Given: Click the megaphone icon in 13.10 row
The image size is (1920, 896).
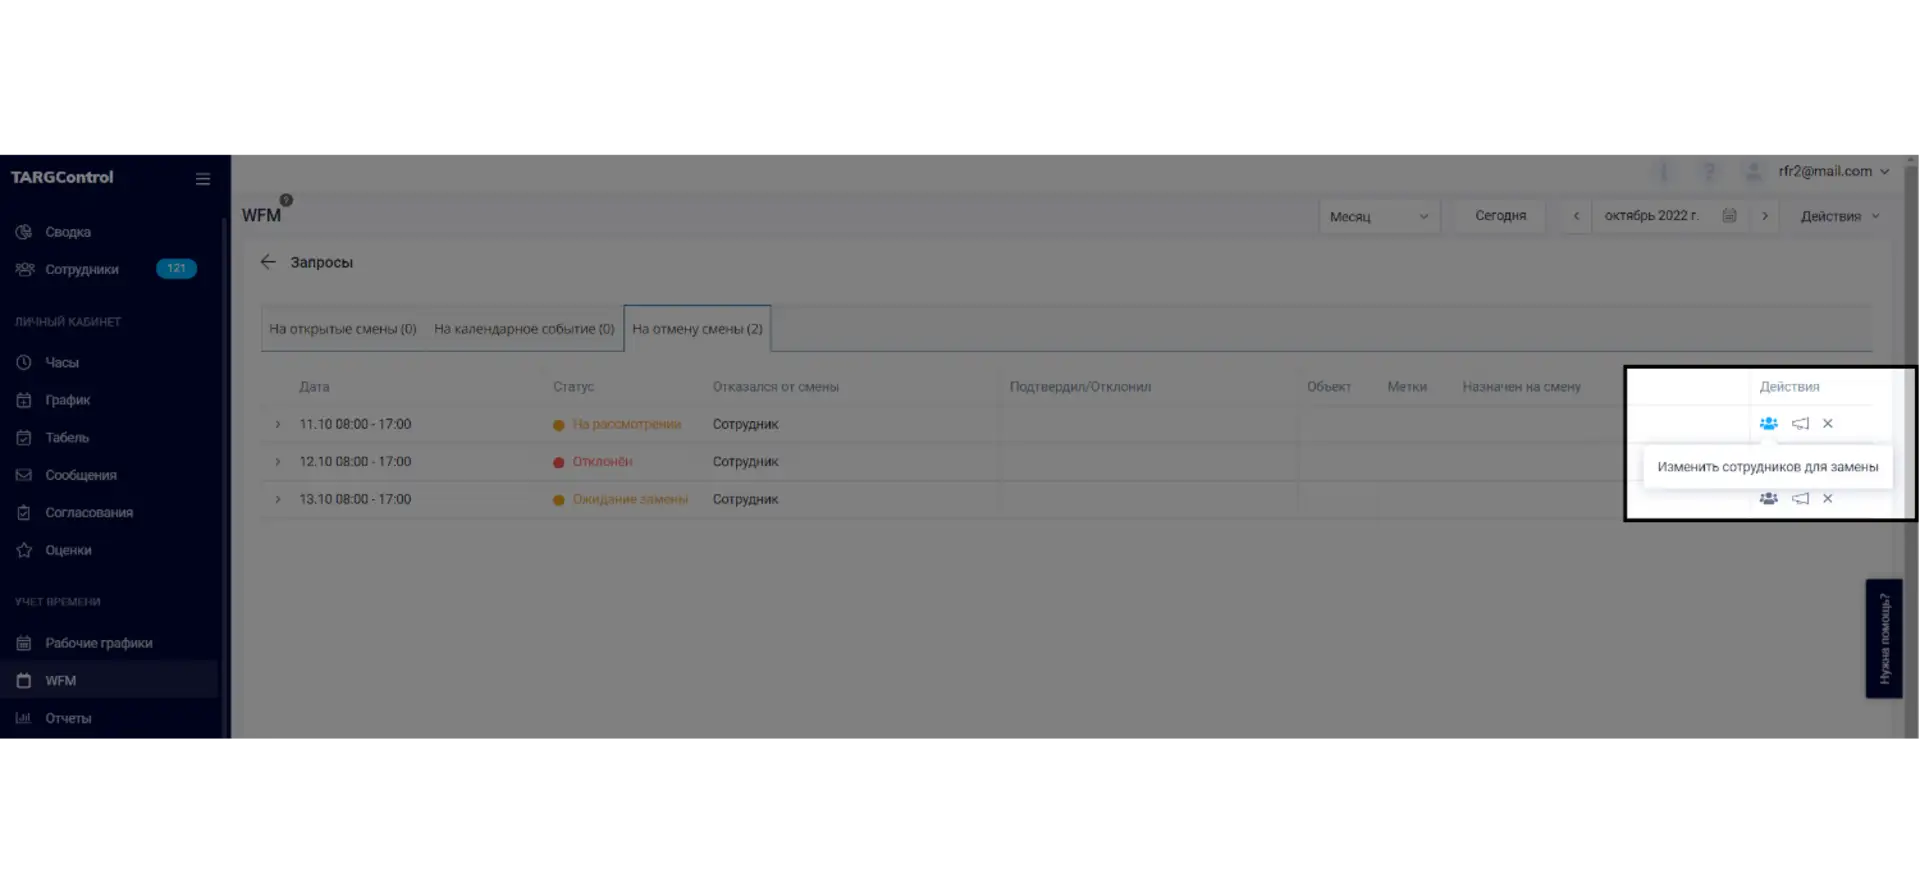Looking at the screenshot, I should point(1800,498).
